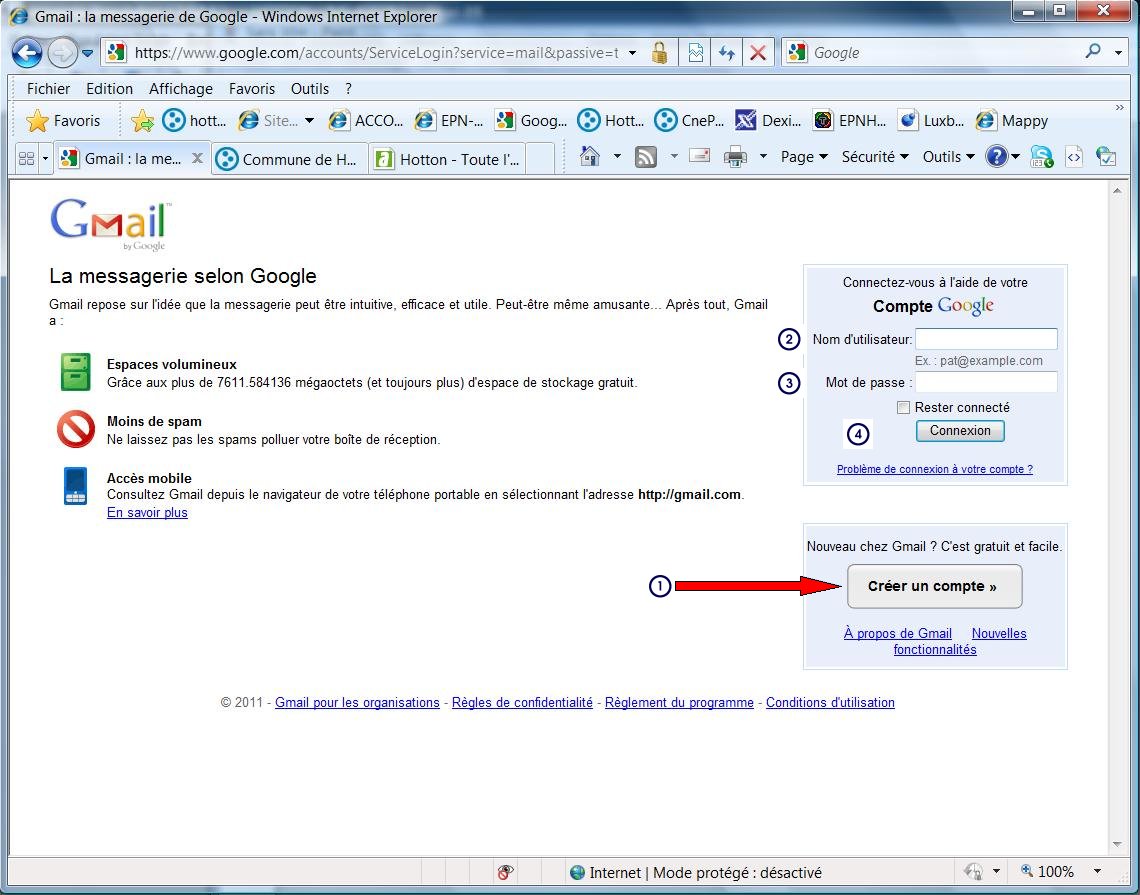Open the EPNH... favorite
The height and width of the screenshot is (895, 1140).
850,121
